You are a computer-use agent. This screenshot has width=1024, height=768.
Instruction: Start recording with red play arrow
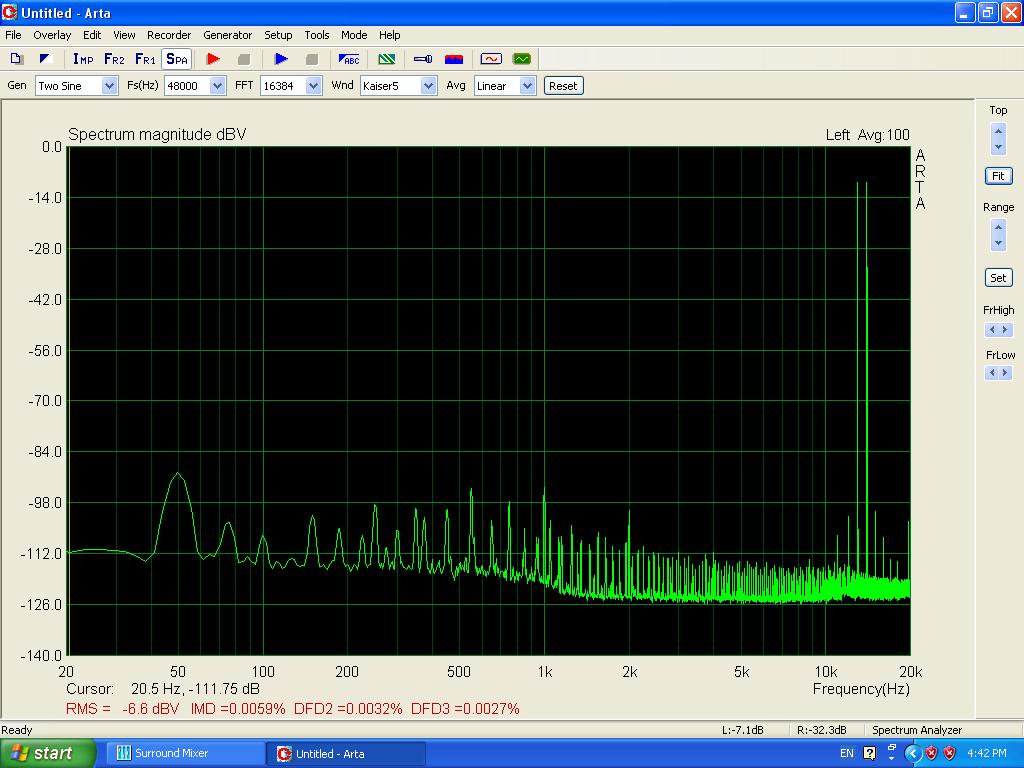click(x=213, y=59)
